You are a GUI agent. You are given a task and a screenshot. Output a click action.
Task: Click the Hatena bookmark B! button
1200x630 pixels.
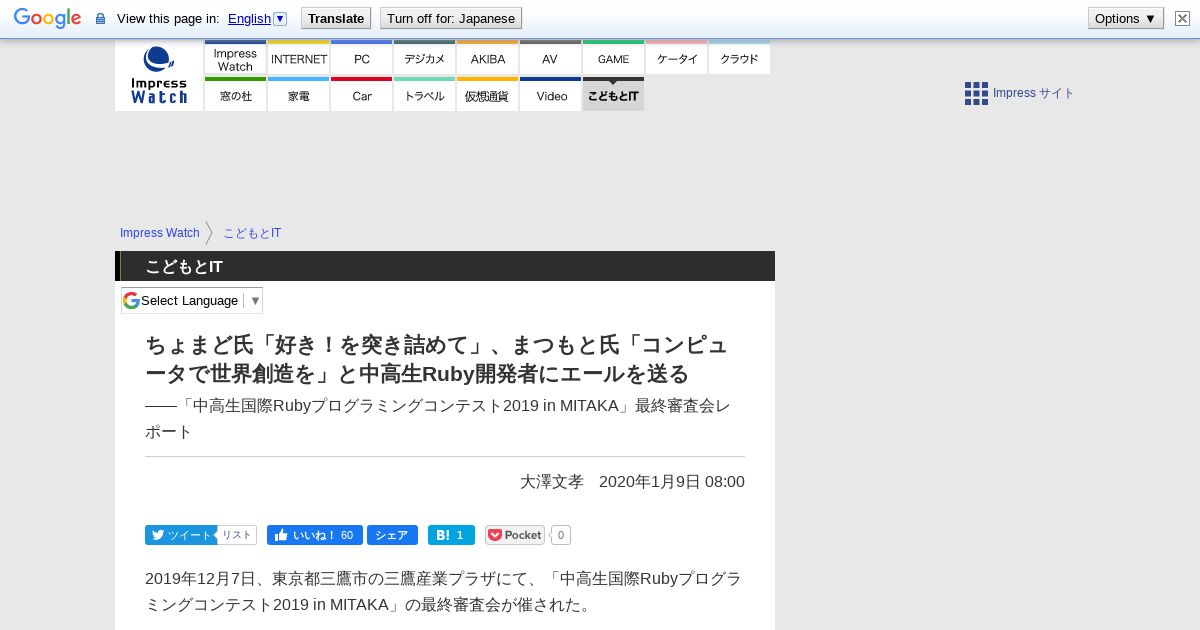(451, 535)
